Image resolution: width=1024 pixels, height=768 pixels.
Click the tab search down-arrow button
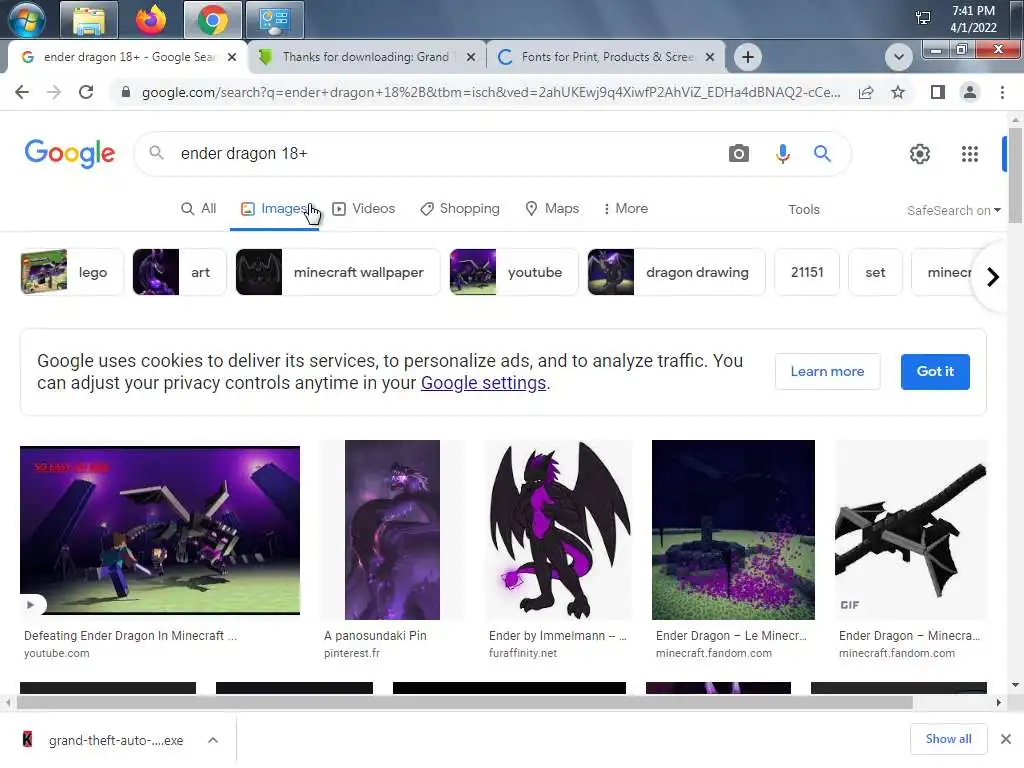899,57
